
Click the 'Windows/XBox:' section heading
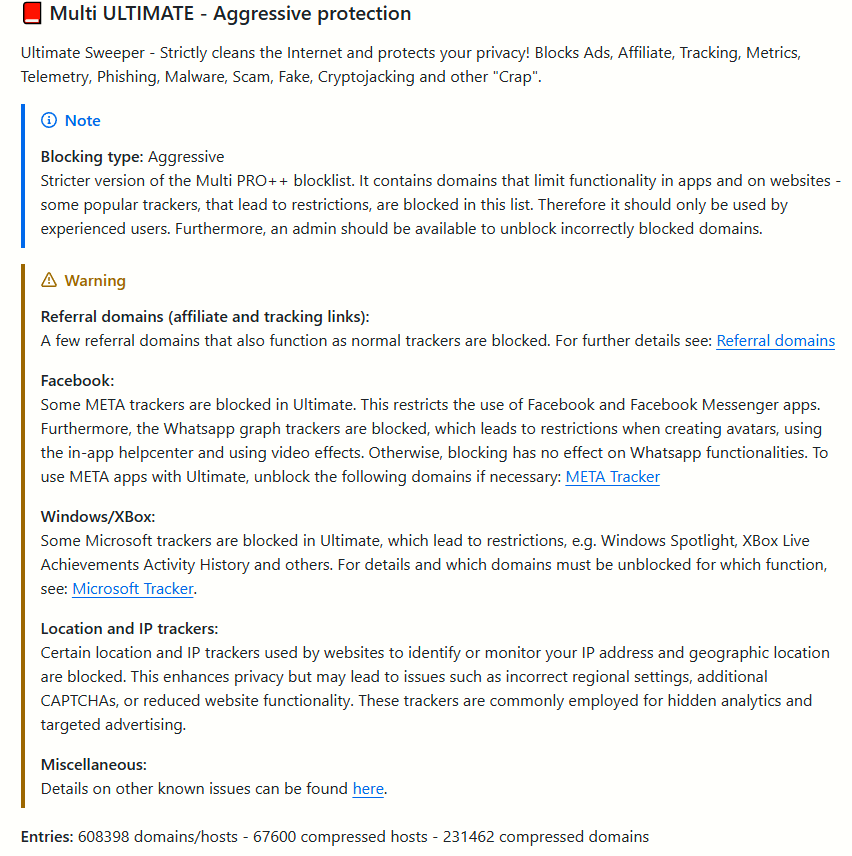pos(98,516)
